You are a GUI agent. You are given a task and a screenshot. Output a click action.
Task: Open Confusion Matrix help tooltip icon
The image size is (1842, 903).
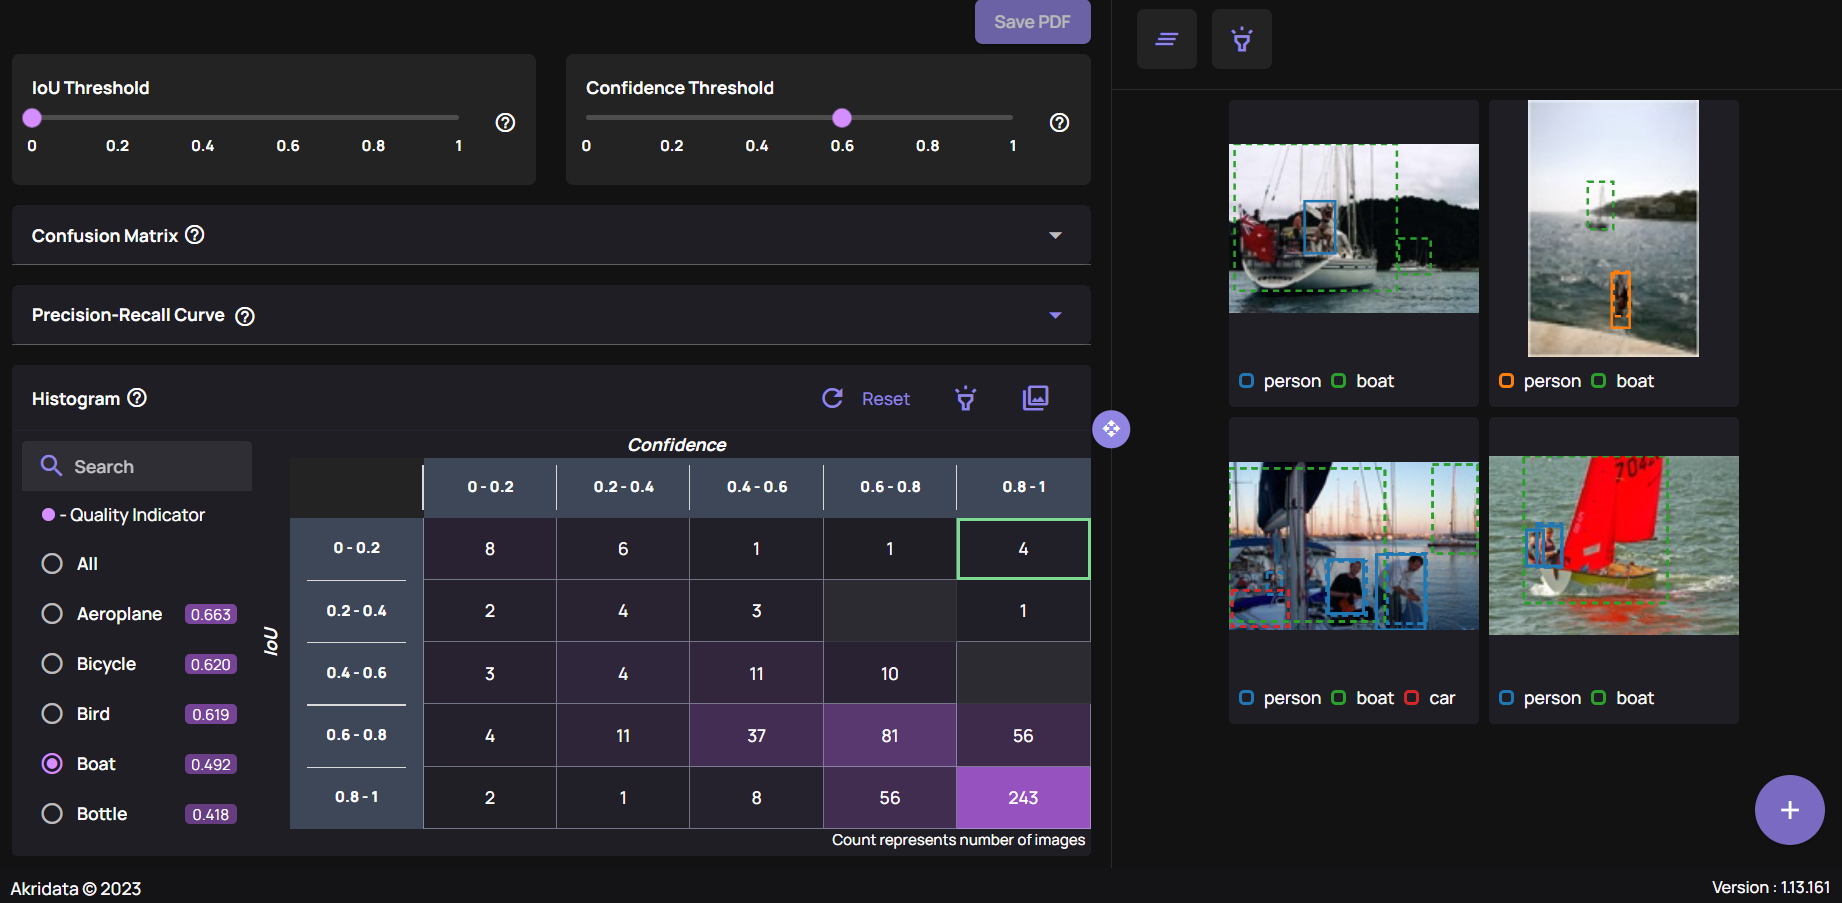(x=195, y=235)
